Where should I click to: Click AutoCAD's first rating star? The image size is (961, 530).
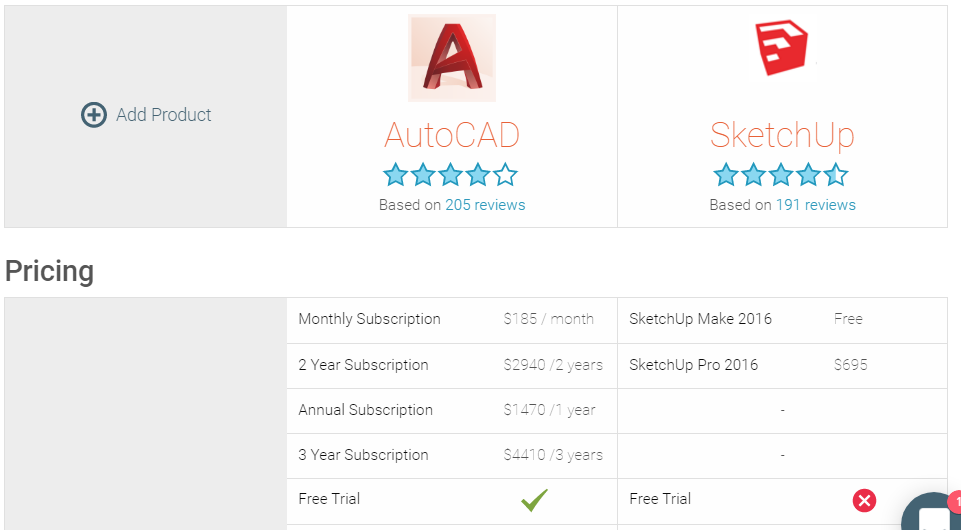(x=395, y=175)
